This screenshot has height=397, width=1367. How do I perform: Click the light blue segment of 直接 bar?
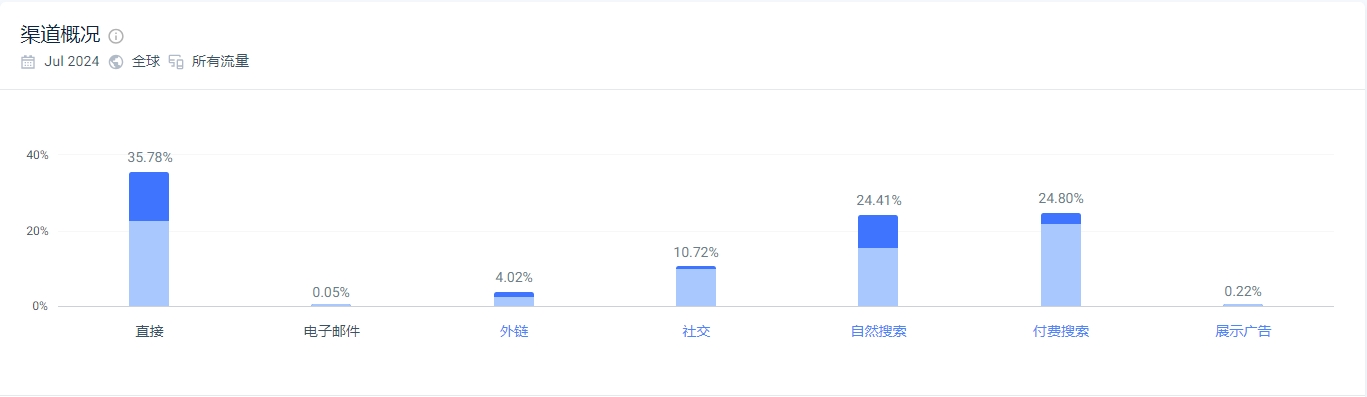(149, 264)
